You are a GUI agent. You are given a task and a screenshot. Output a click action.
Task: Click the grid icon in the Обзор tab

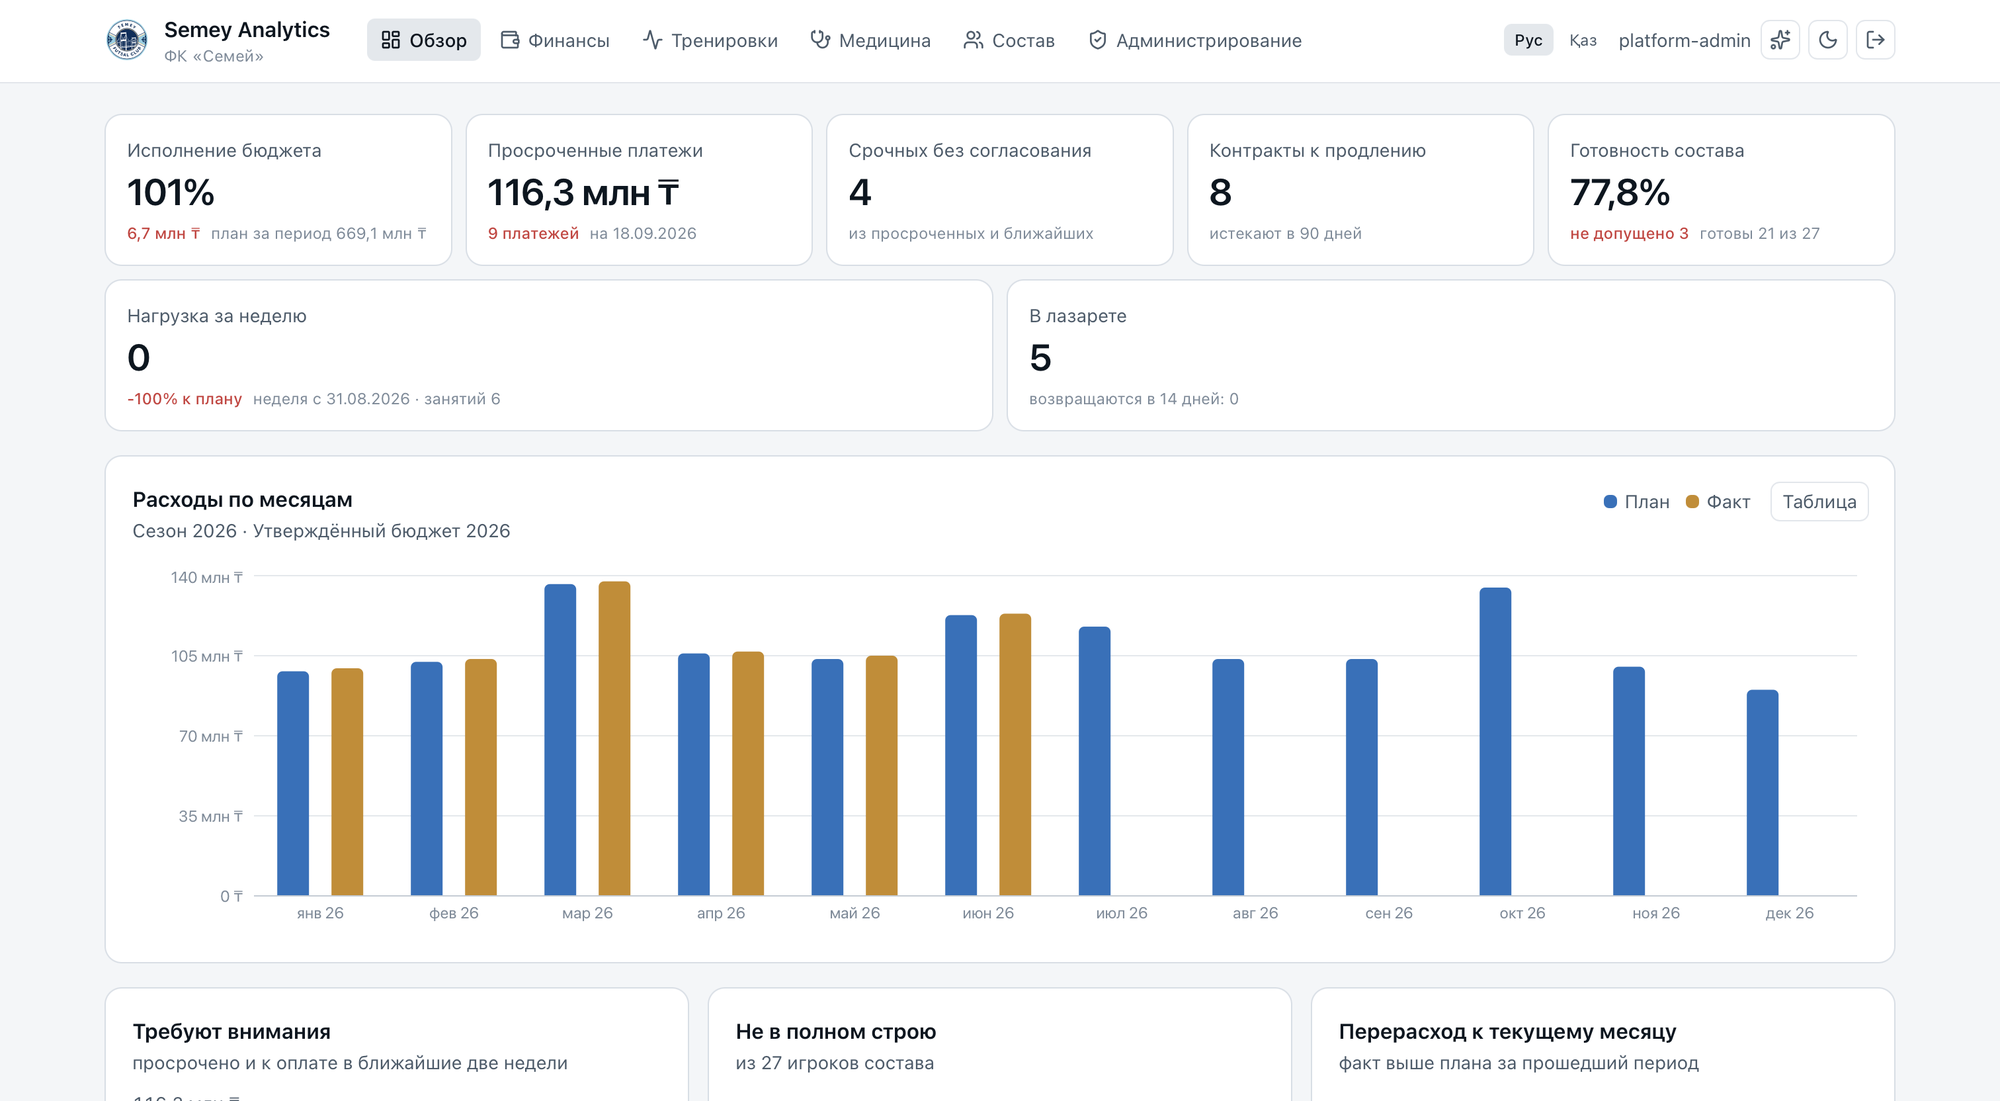pos(391,40)
